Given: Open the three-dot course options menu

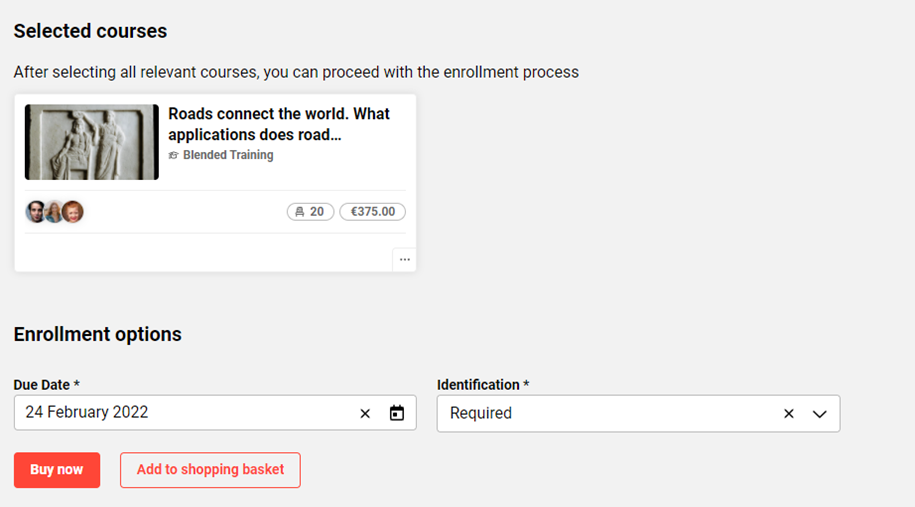Looking at the screenshot, I should coord(404,260).
